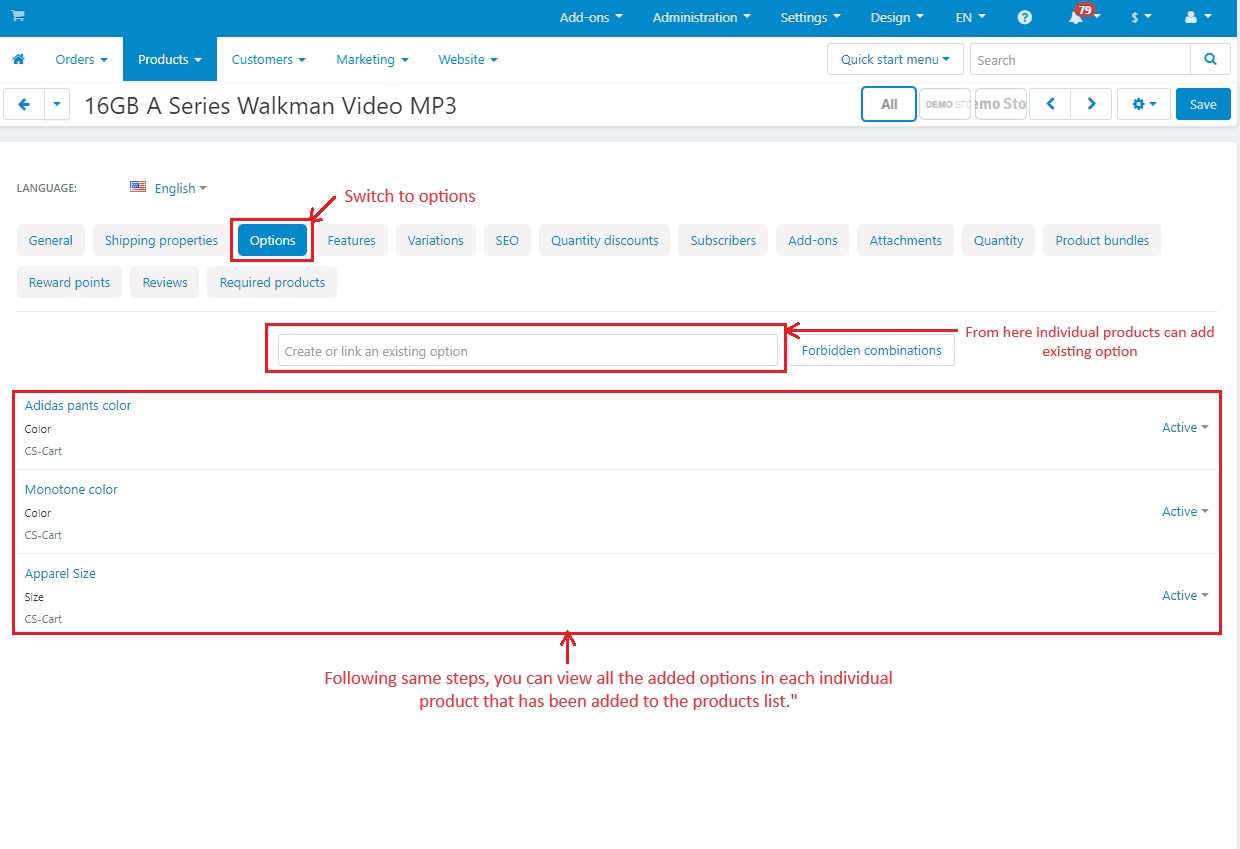This screenshot has height=849, width=1240.
Task: Select the first Demo Store logo button
Action: (x=945, y=104)
